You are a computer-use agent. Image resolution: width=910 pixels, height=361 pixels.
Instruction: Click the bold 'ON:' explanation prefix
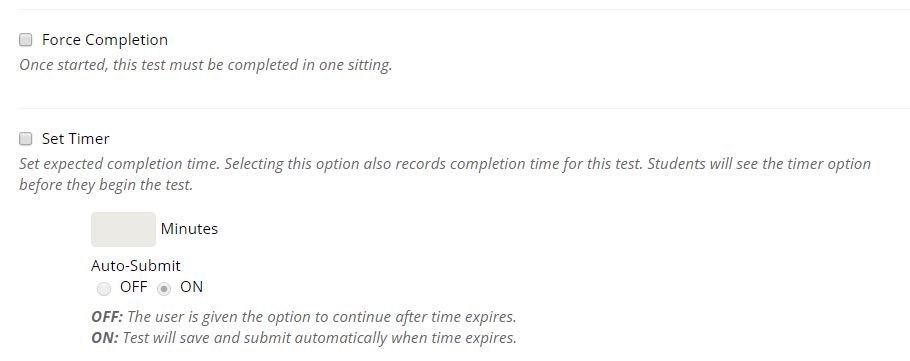click(x=104, y=338)
